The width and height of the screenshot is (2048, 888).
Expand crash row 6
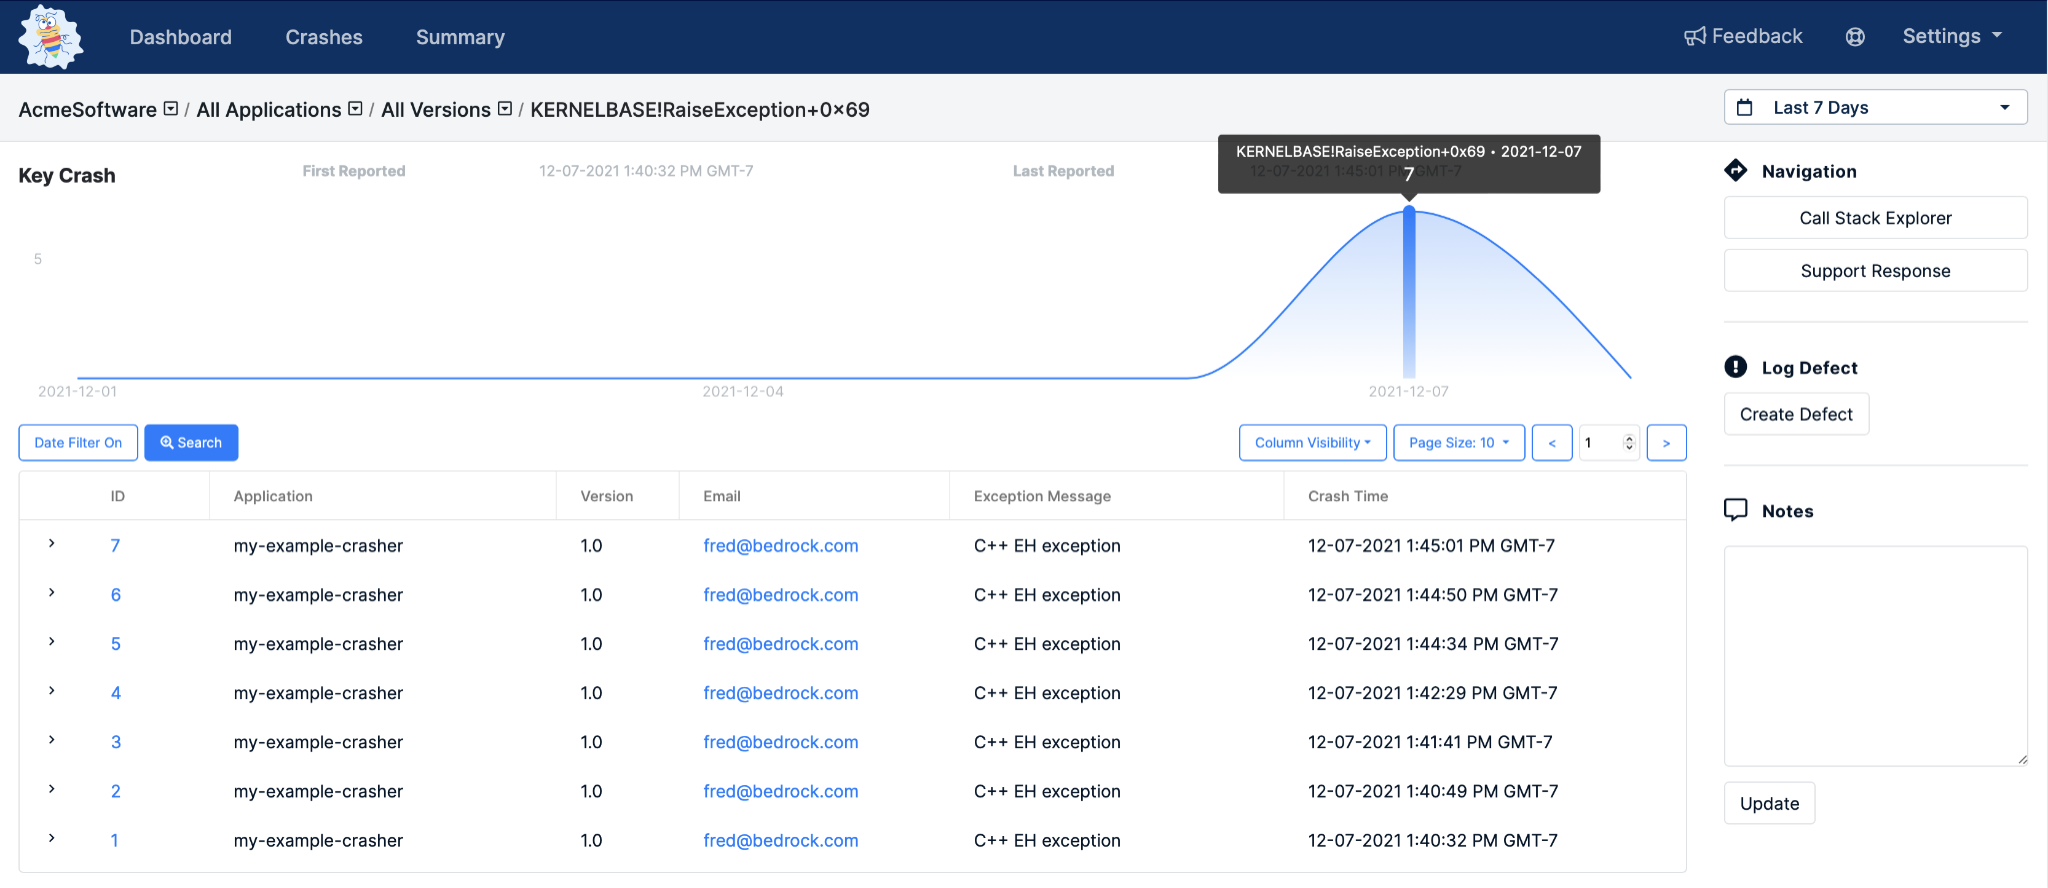point(52,593)
